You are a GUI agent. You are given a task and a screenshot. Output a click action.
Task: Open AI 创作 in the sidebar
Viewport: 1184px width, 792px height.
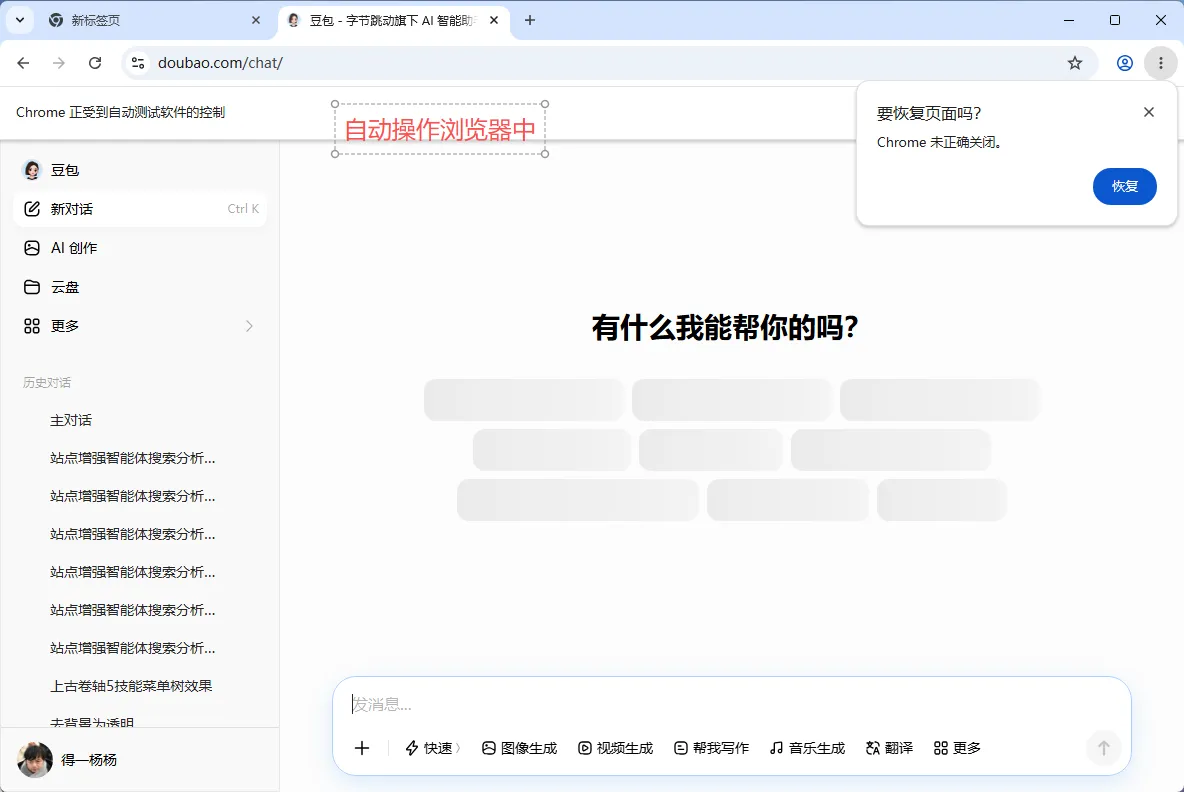140,248
